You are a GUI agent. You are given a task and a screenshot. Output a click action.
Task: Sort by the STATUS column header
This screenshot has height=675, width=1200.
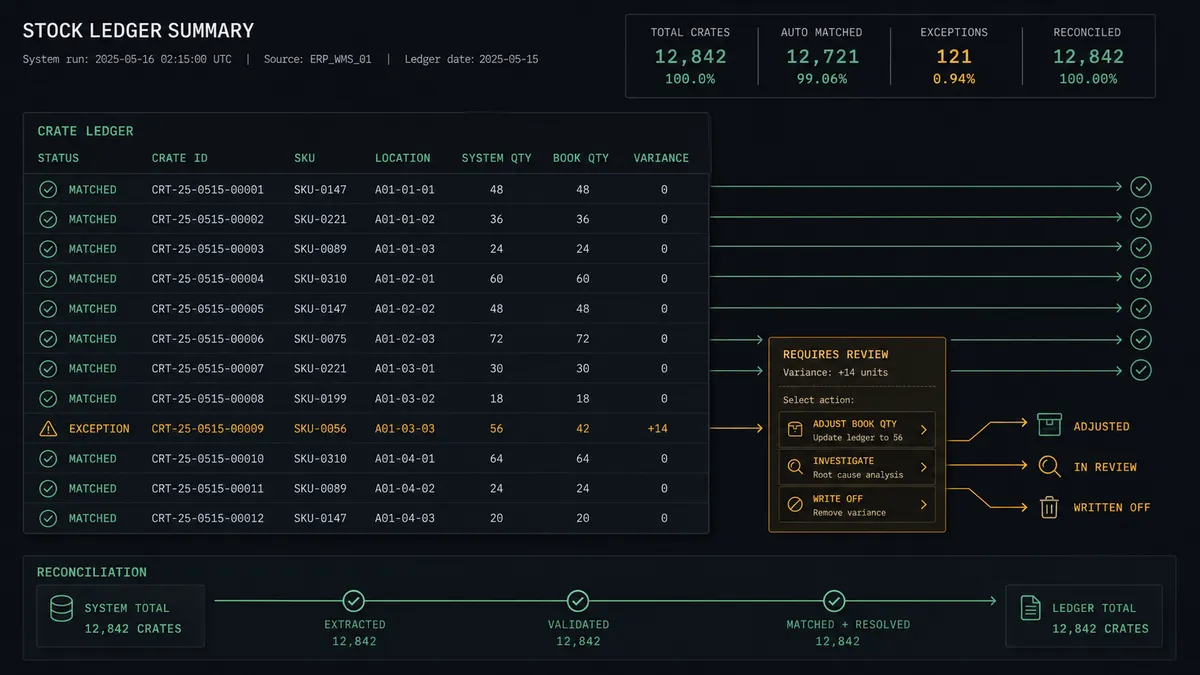tap(58, 158)
